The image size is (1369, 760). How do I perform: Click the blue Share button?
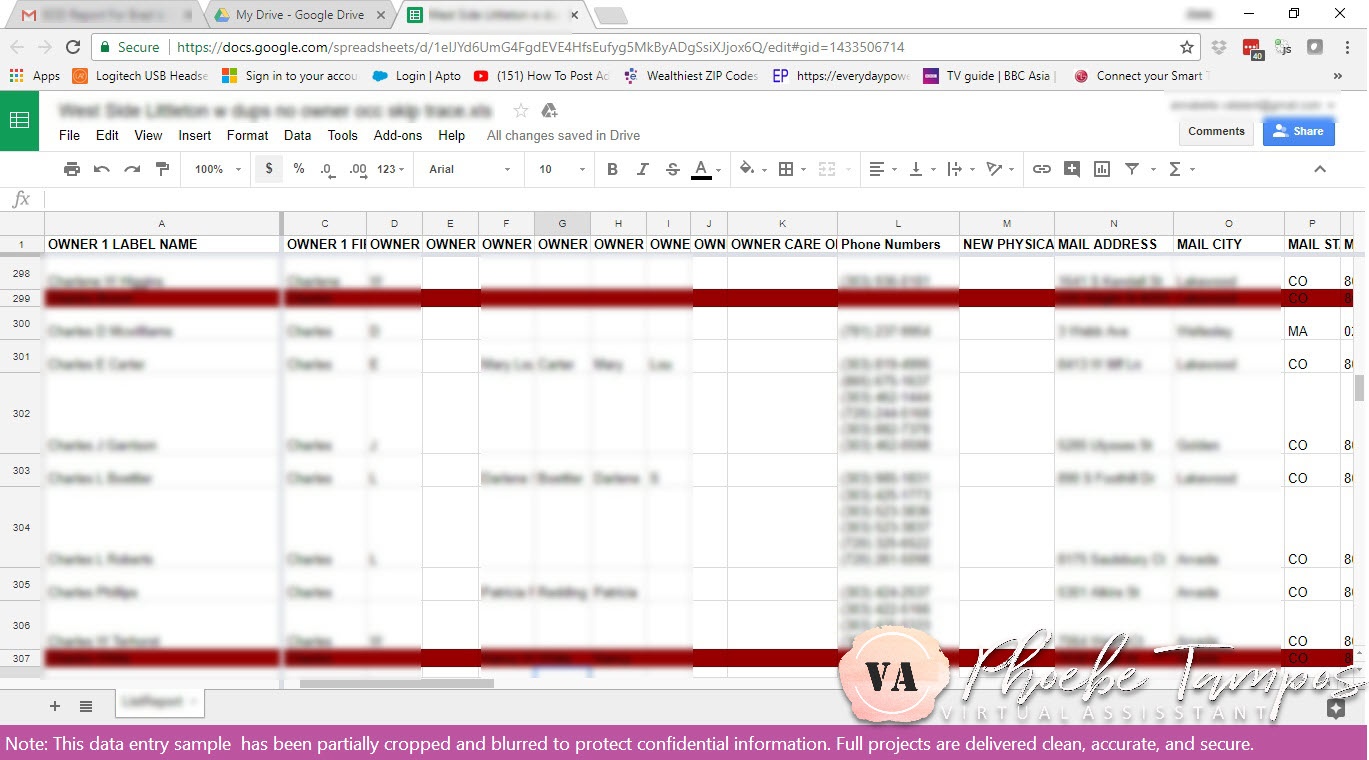[x=1298, y=131]
